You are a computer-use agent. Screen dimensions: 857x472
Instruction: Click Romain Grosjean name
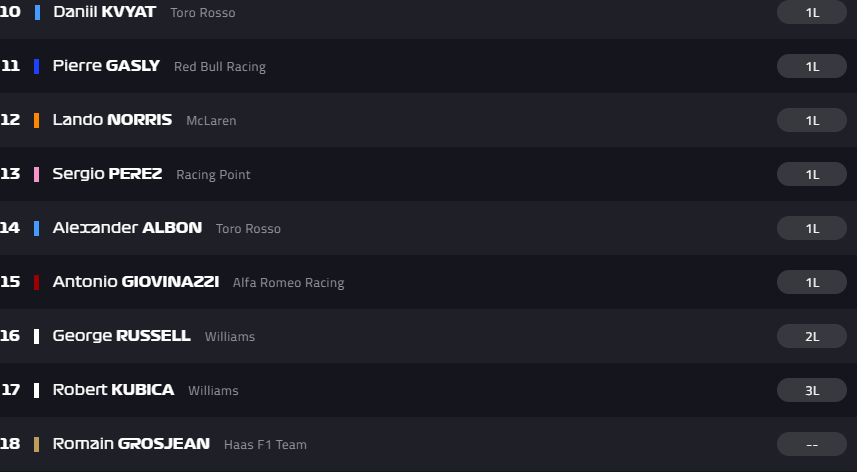click(131, 444)
